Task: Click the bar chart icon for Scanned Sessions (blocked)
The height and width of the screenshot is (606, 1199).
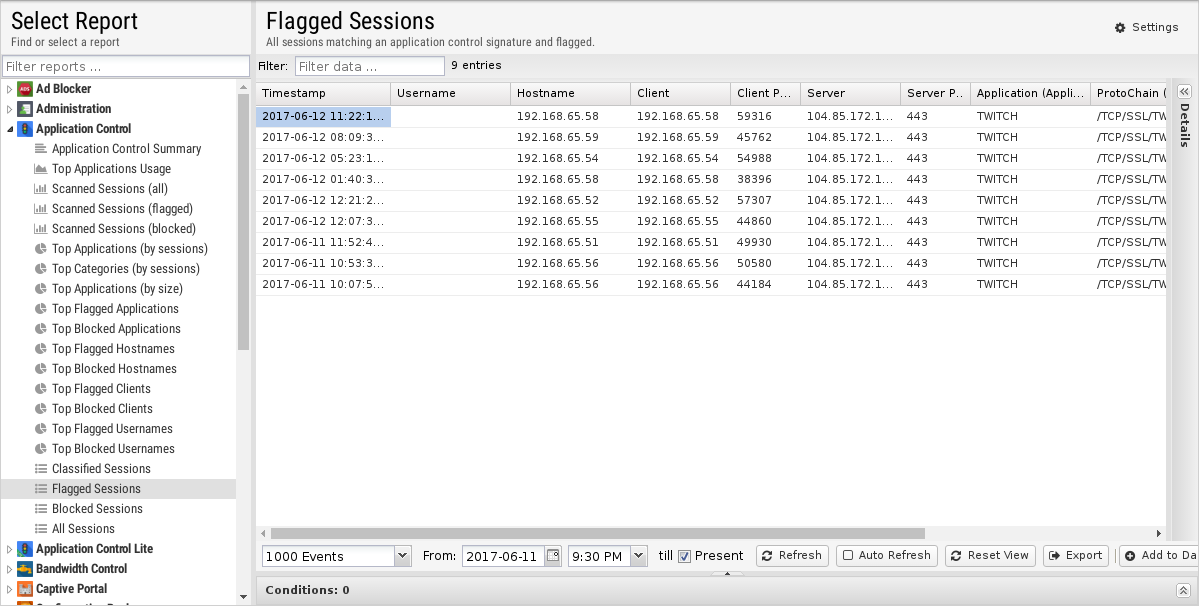Action: [41, 228]
